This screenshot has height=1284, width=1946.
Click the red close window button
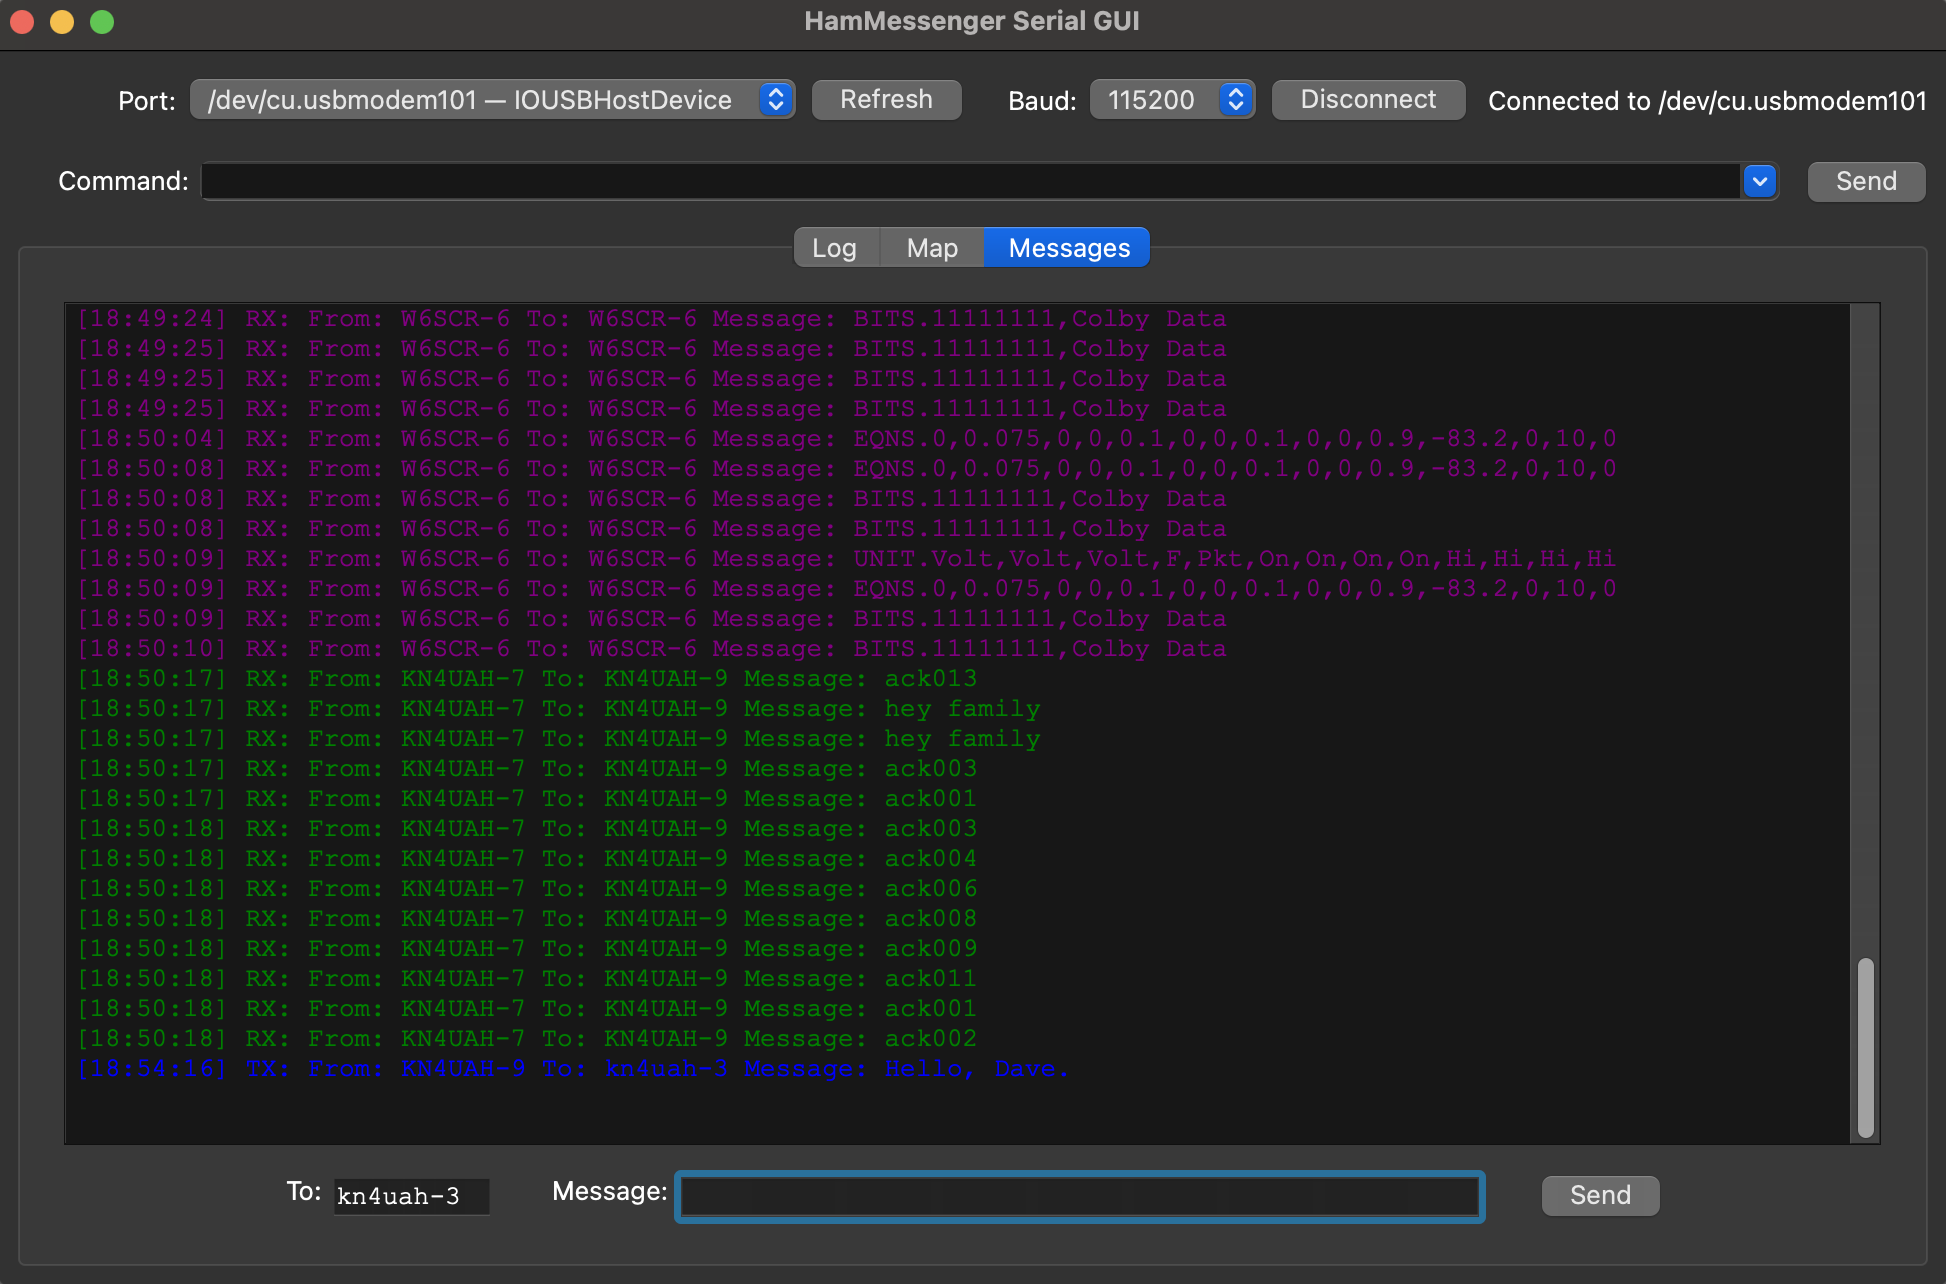pos(22,21)
